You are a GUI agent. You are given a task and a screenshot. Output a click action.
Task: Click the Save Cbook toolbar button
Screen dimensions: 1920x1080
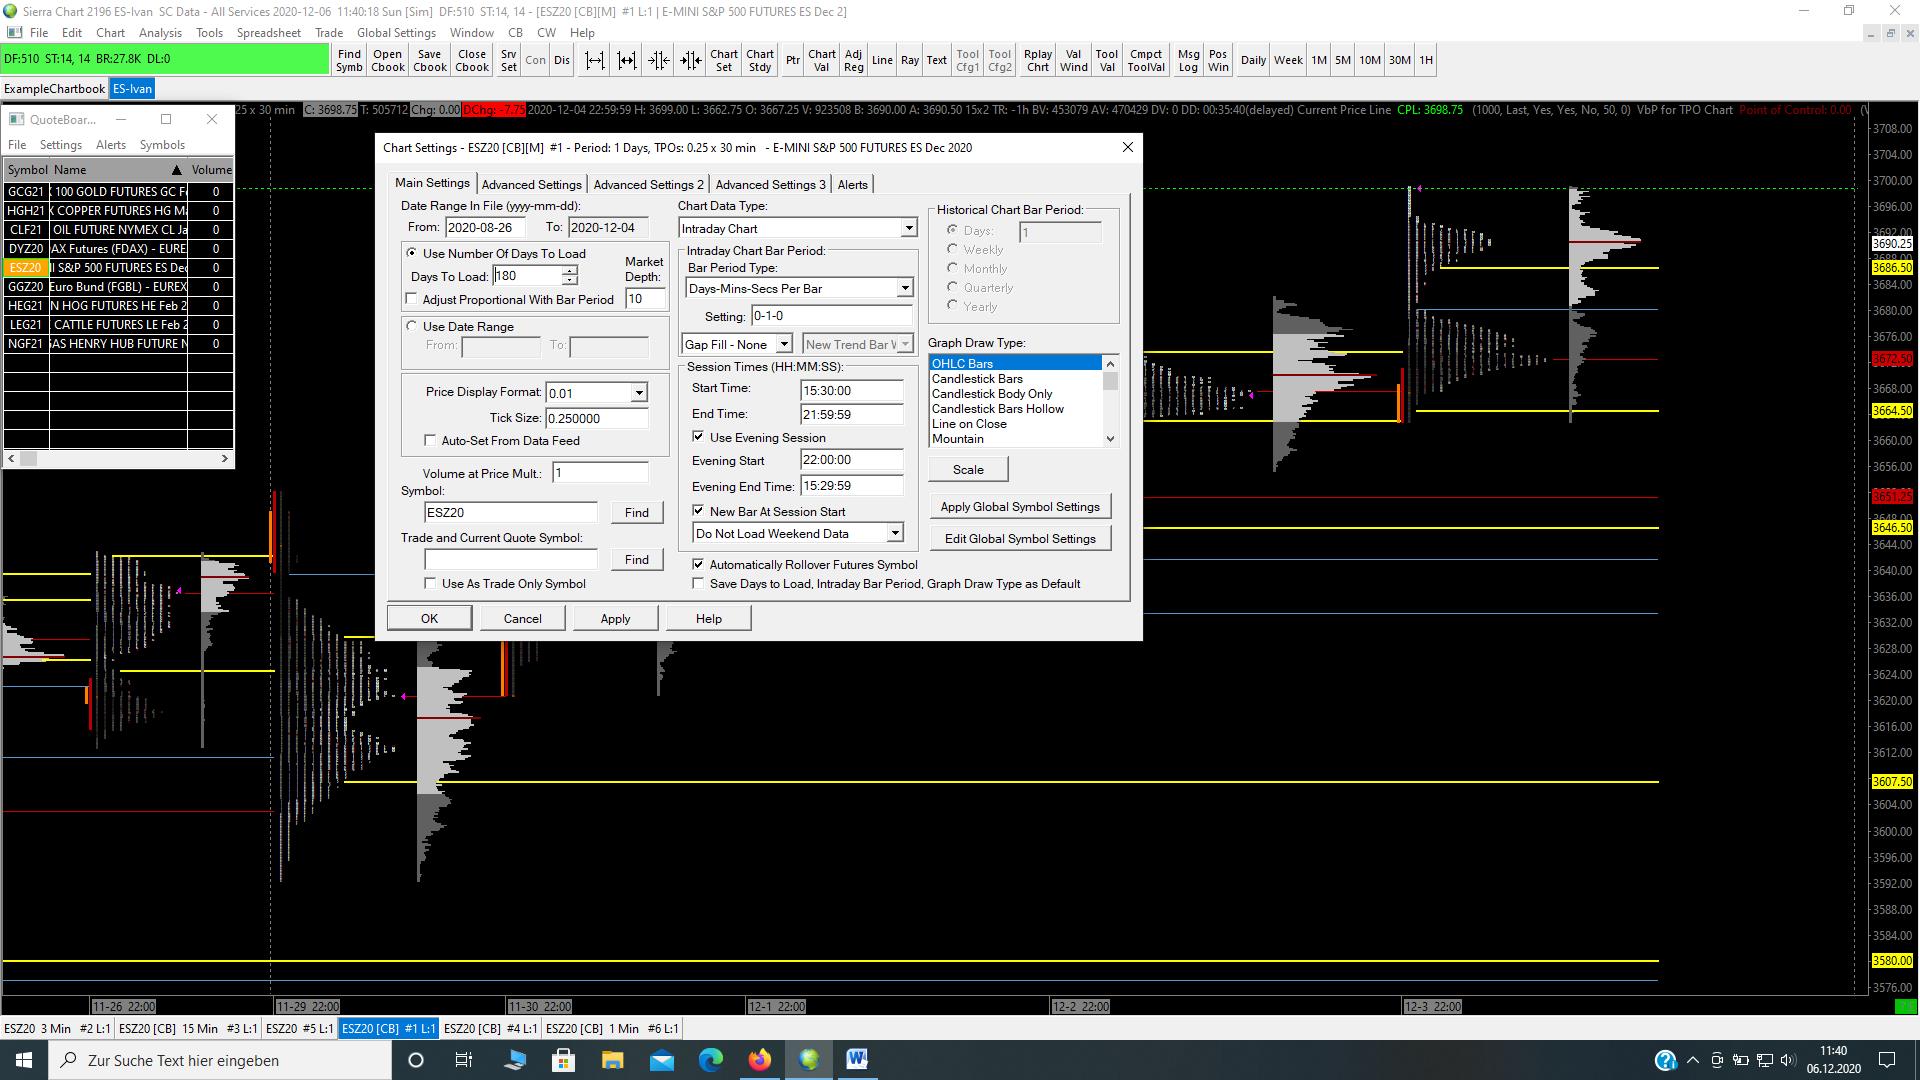pos(429,60)
